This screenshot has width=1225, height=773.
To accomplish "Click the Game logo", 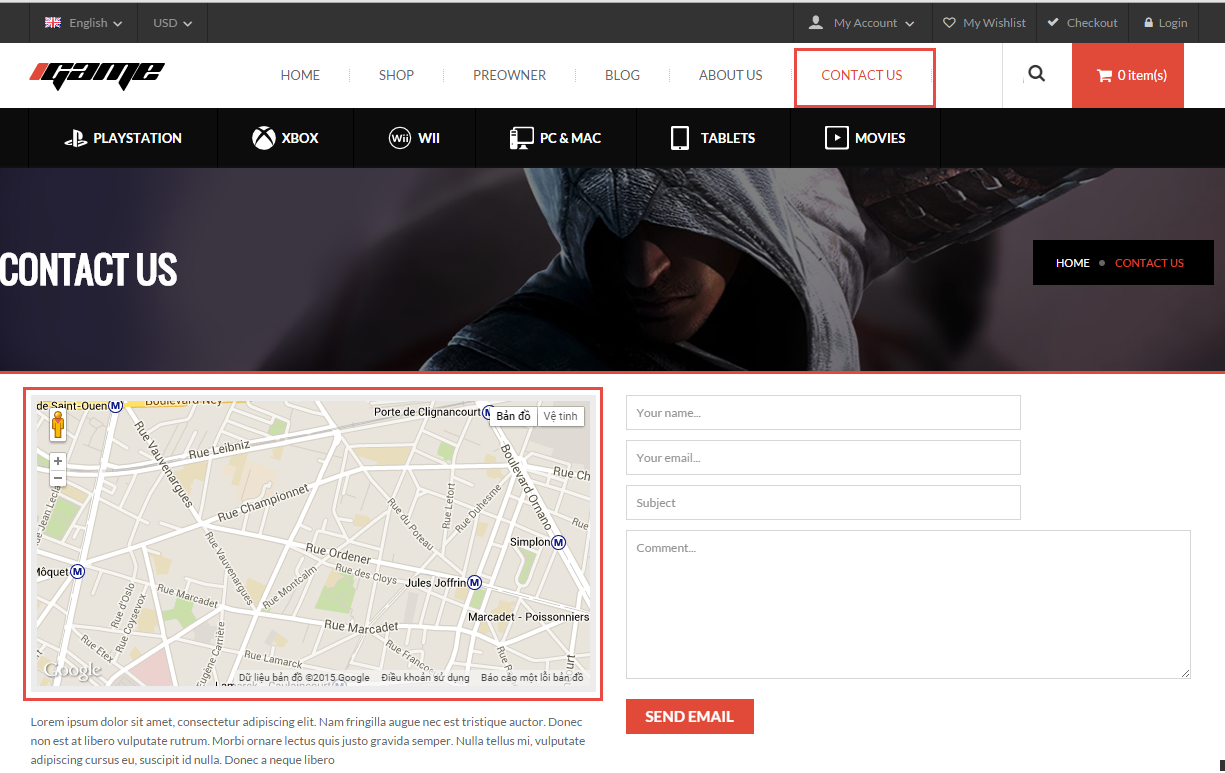I will coord(97,75).
